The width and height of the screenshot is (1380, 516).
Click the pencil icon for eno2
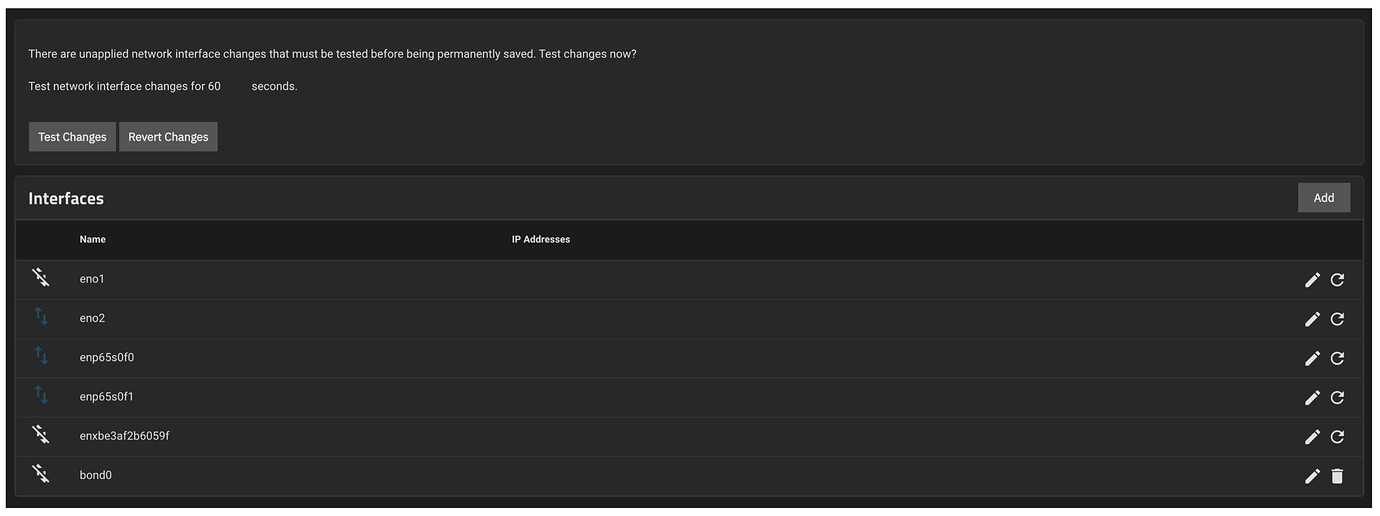(x=1313, y=319)
